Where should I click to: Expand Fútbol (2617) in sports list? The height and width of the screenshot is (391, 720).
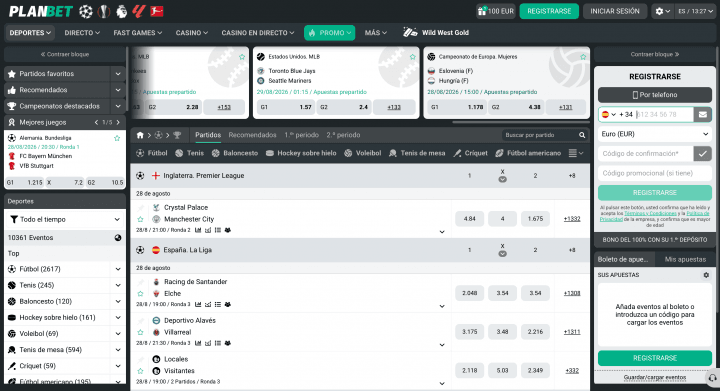[118, 269]
